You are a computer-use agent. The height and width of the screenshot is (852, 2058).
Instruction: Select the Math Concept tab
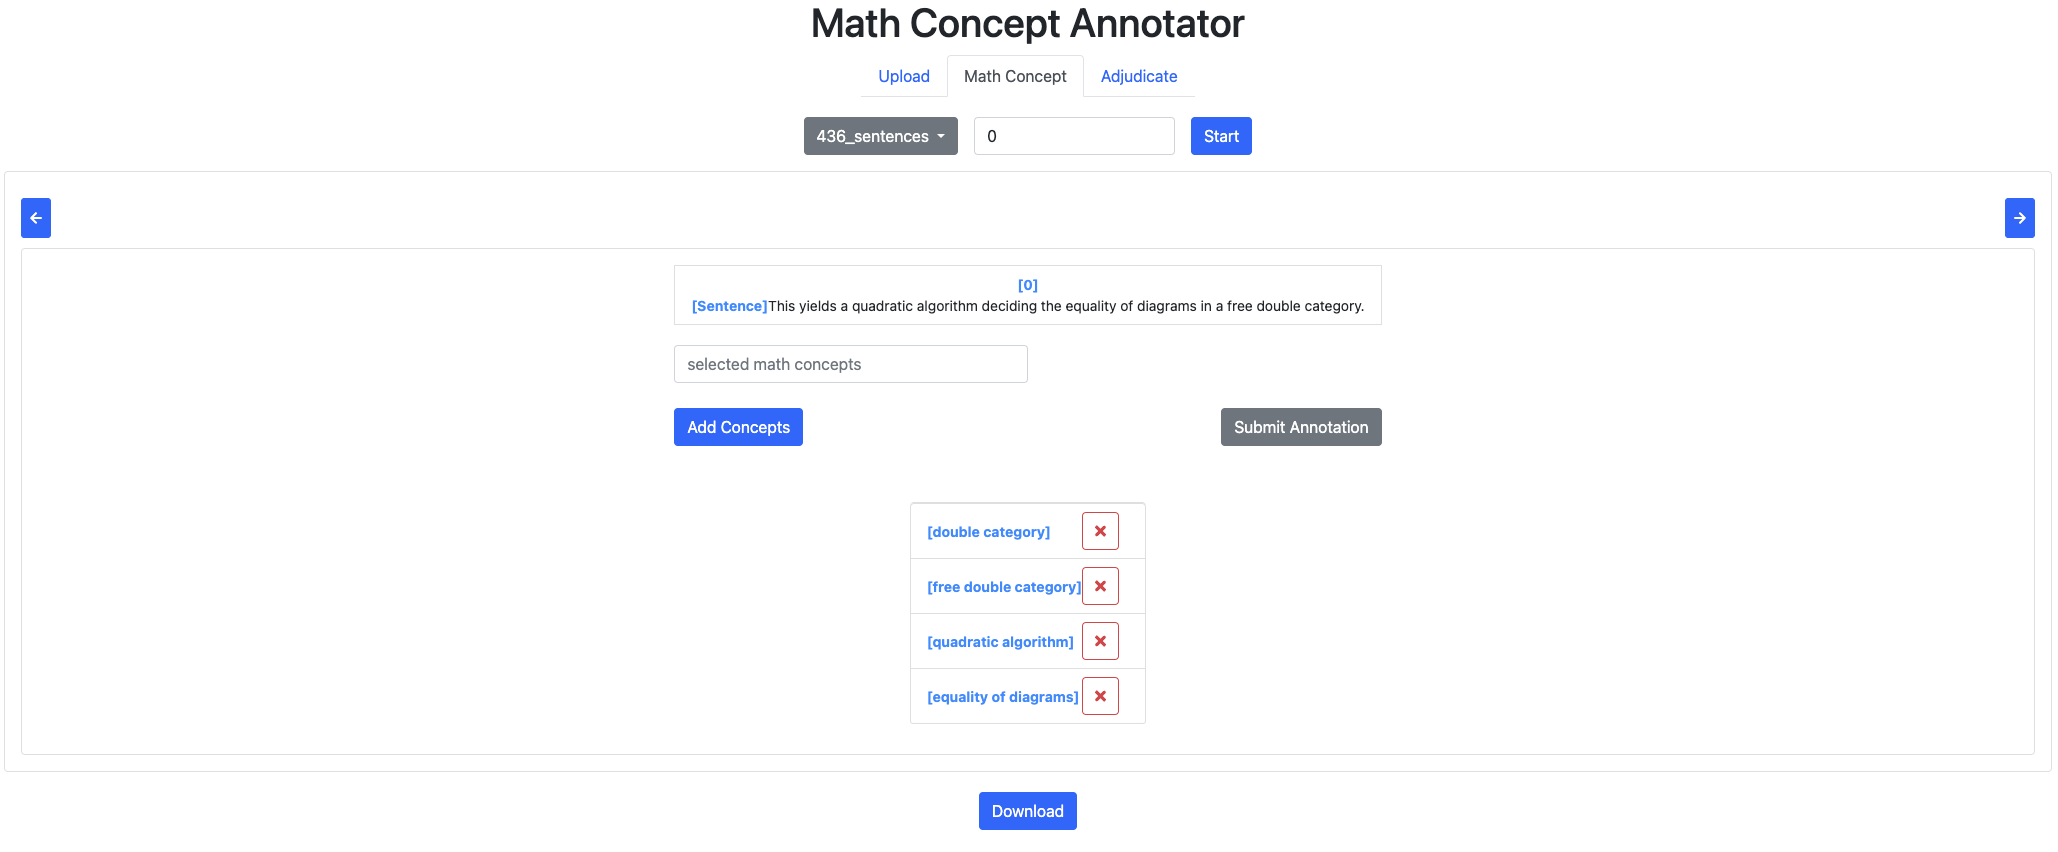click(1015, 76)
